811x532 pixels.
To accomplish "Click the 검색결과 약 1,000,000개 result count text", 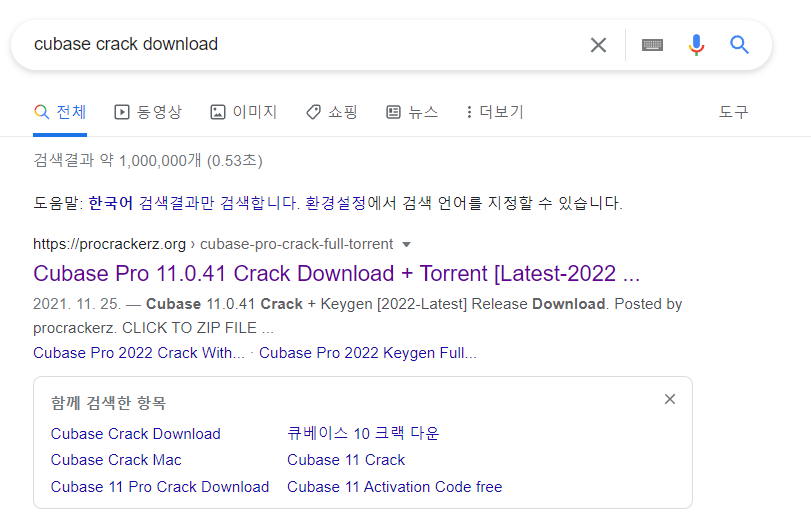I will (x=148, y=160).
